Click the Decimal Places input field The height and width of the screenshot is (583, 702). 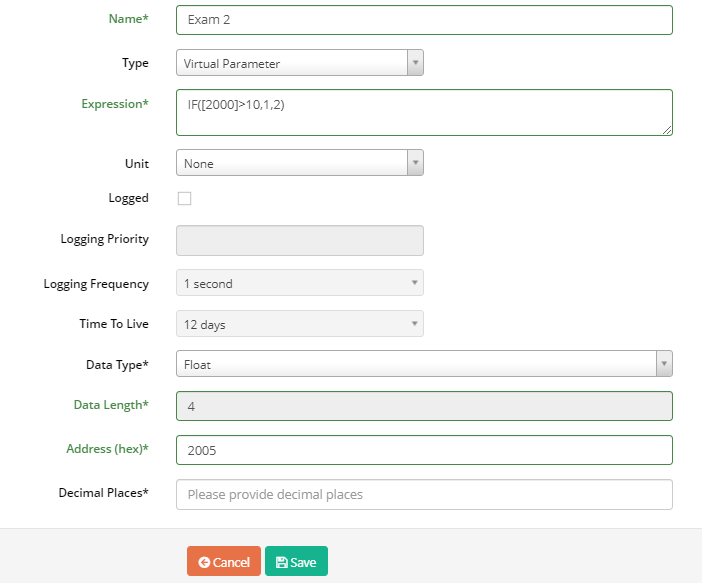[424, 494]
